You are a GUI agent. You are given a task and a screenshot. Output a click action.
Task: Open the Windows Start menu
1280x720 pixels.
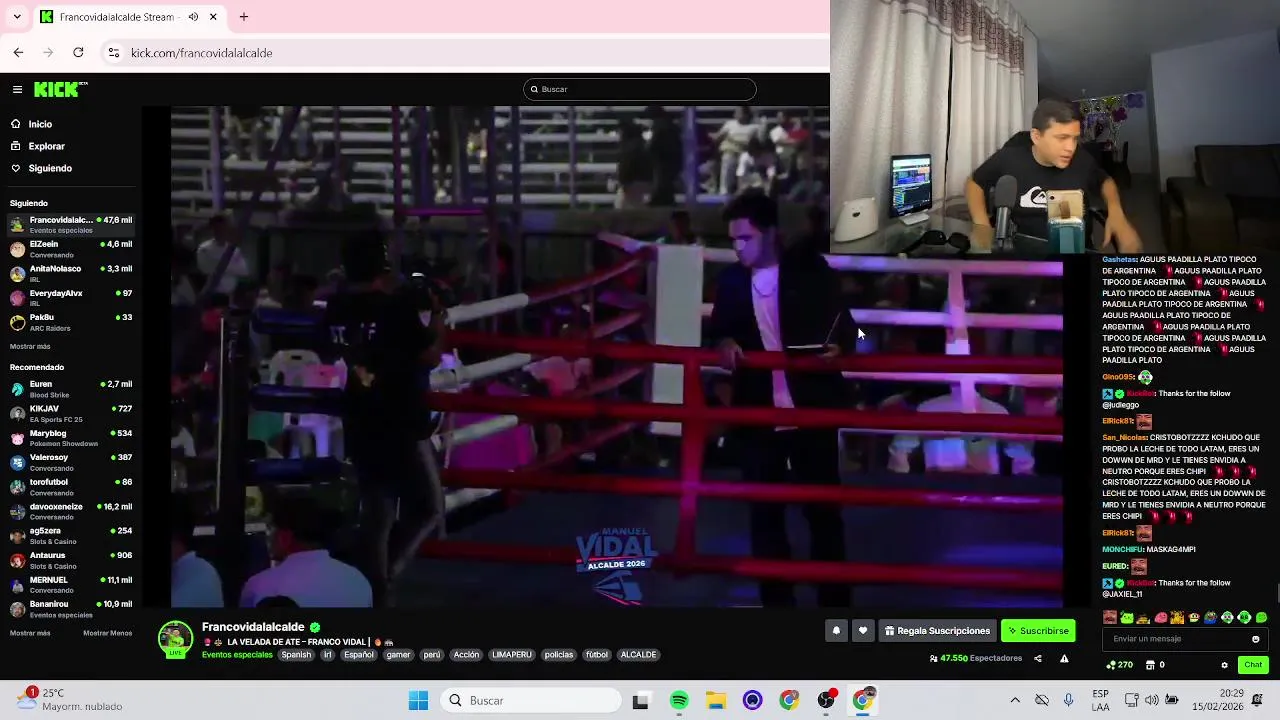pos(418,700)
